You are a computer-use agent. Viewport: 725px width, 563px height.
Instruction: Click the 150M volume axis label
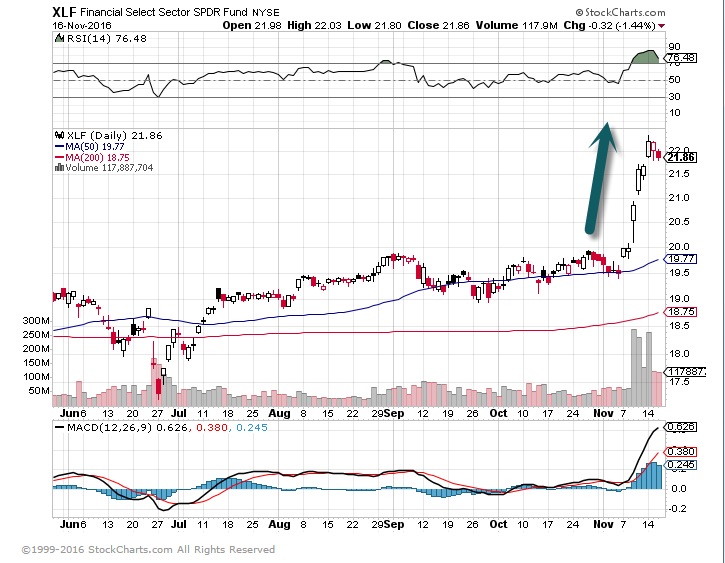click(x=36, y=363)
